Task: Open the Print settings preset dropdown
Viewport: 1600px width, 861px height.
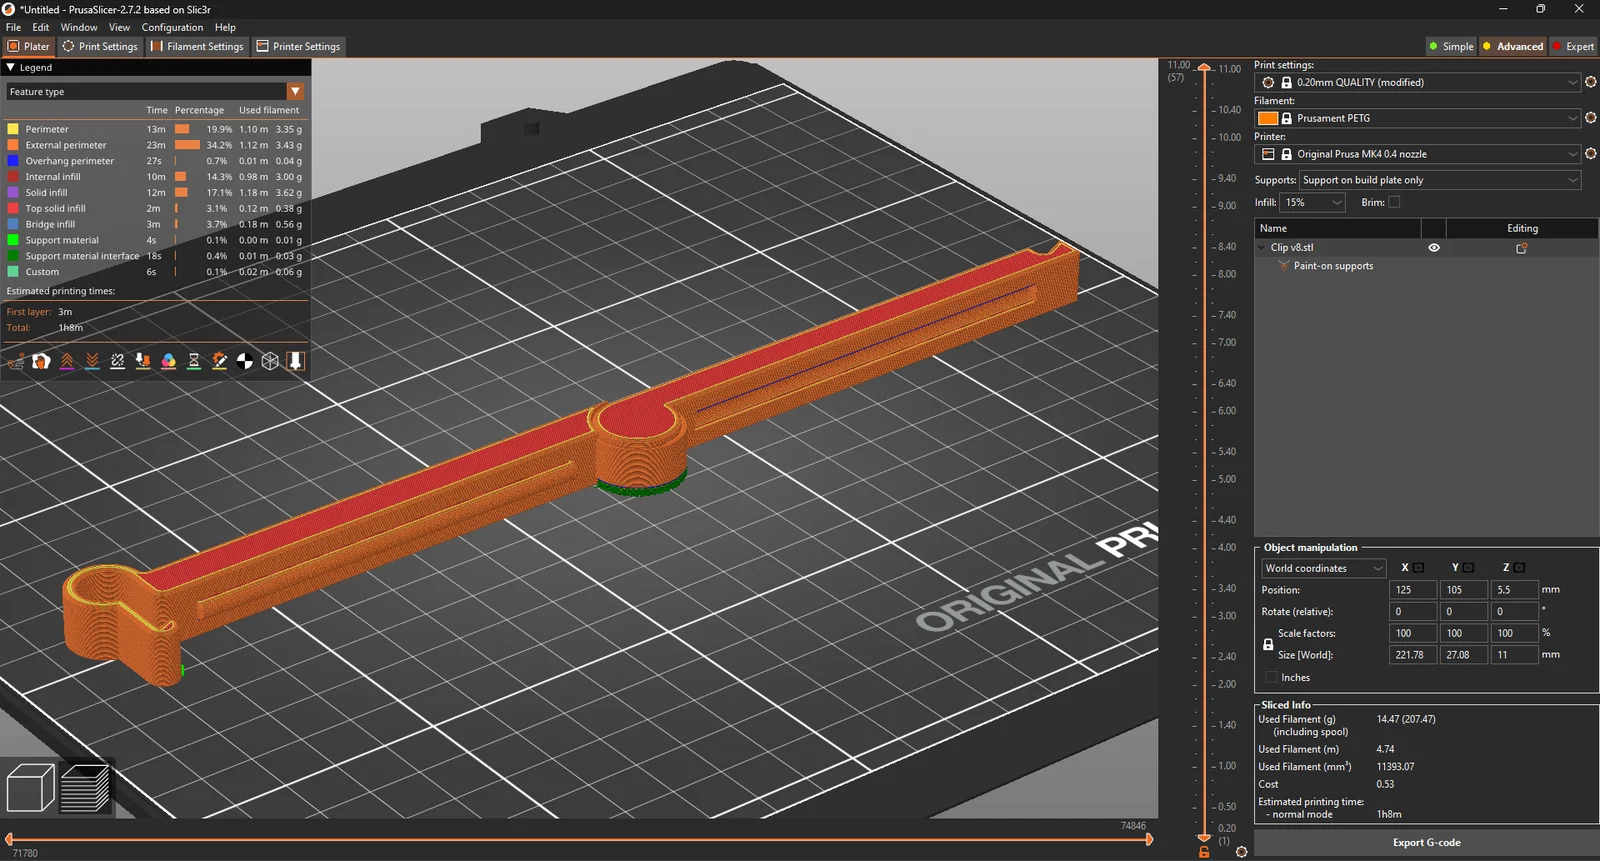Action: (x=1418, y=82)
